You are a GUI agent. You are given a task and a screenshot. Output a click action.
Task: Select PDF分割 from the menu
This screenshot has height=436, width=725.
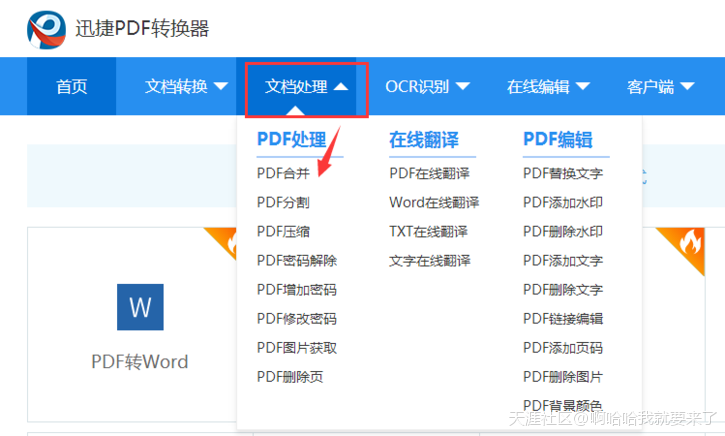tap(283, 203)
